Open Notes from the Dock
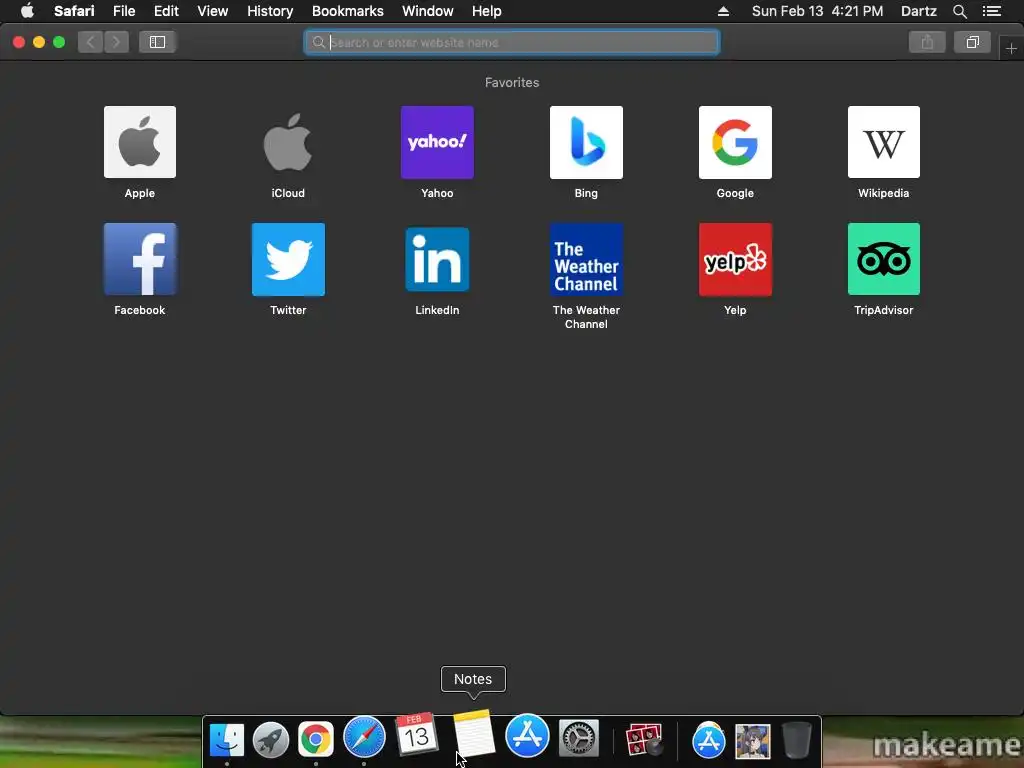The image size is (1024, 768). pyautogui.click(x=474, y=734)
